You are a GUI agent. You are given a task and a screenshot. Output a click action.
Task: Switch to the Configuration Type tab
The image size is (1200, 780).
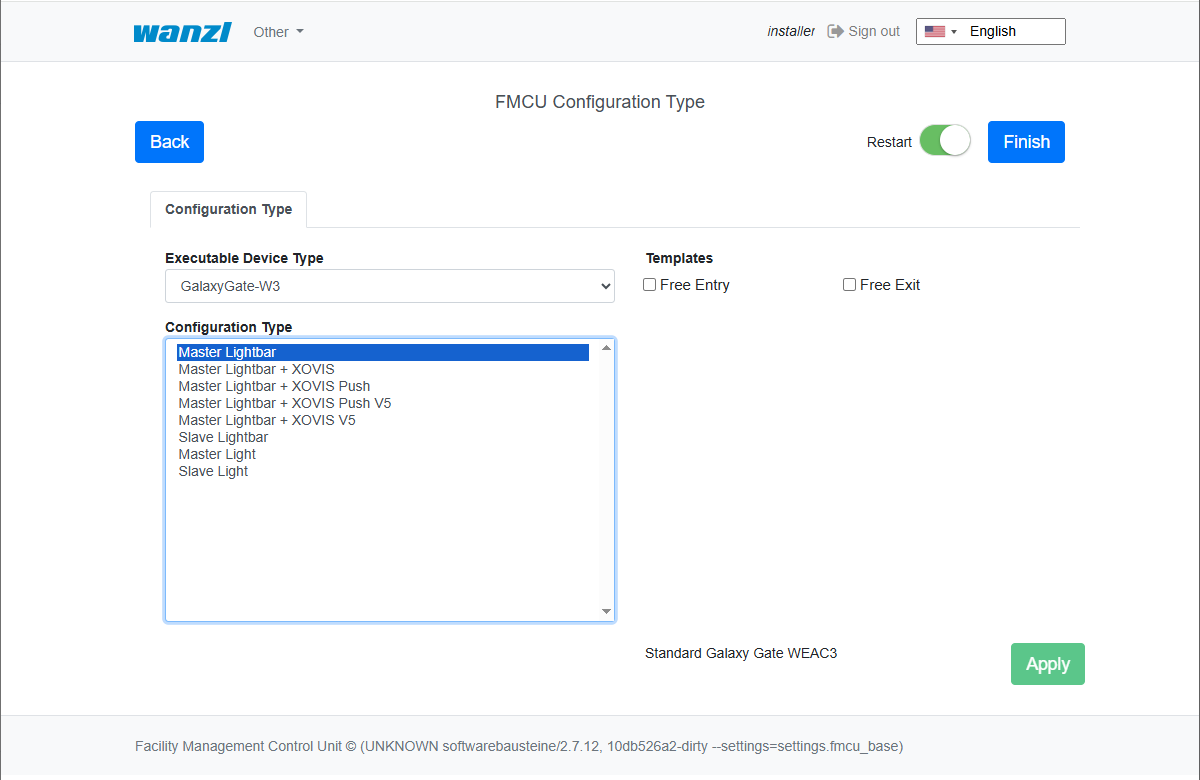pyautogui.click(x=228, y=209)
